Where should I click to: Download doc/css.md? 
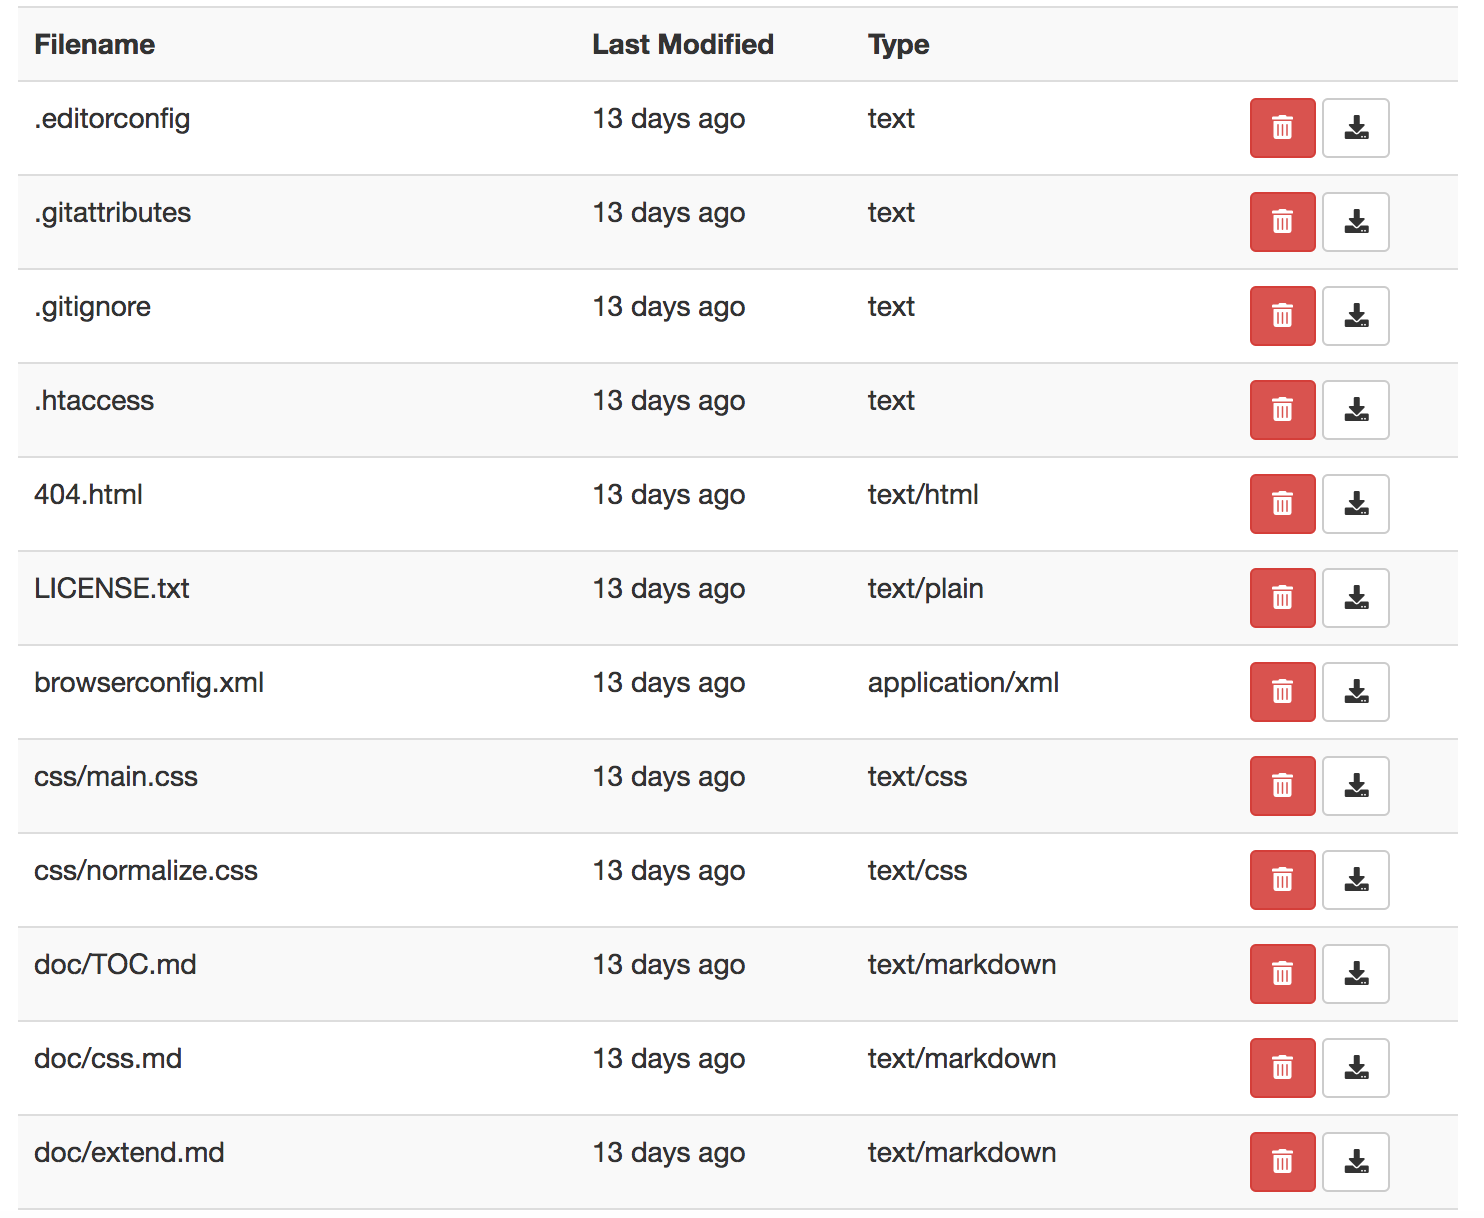tap(1356, 1068)
